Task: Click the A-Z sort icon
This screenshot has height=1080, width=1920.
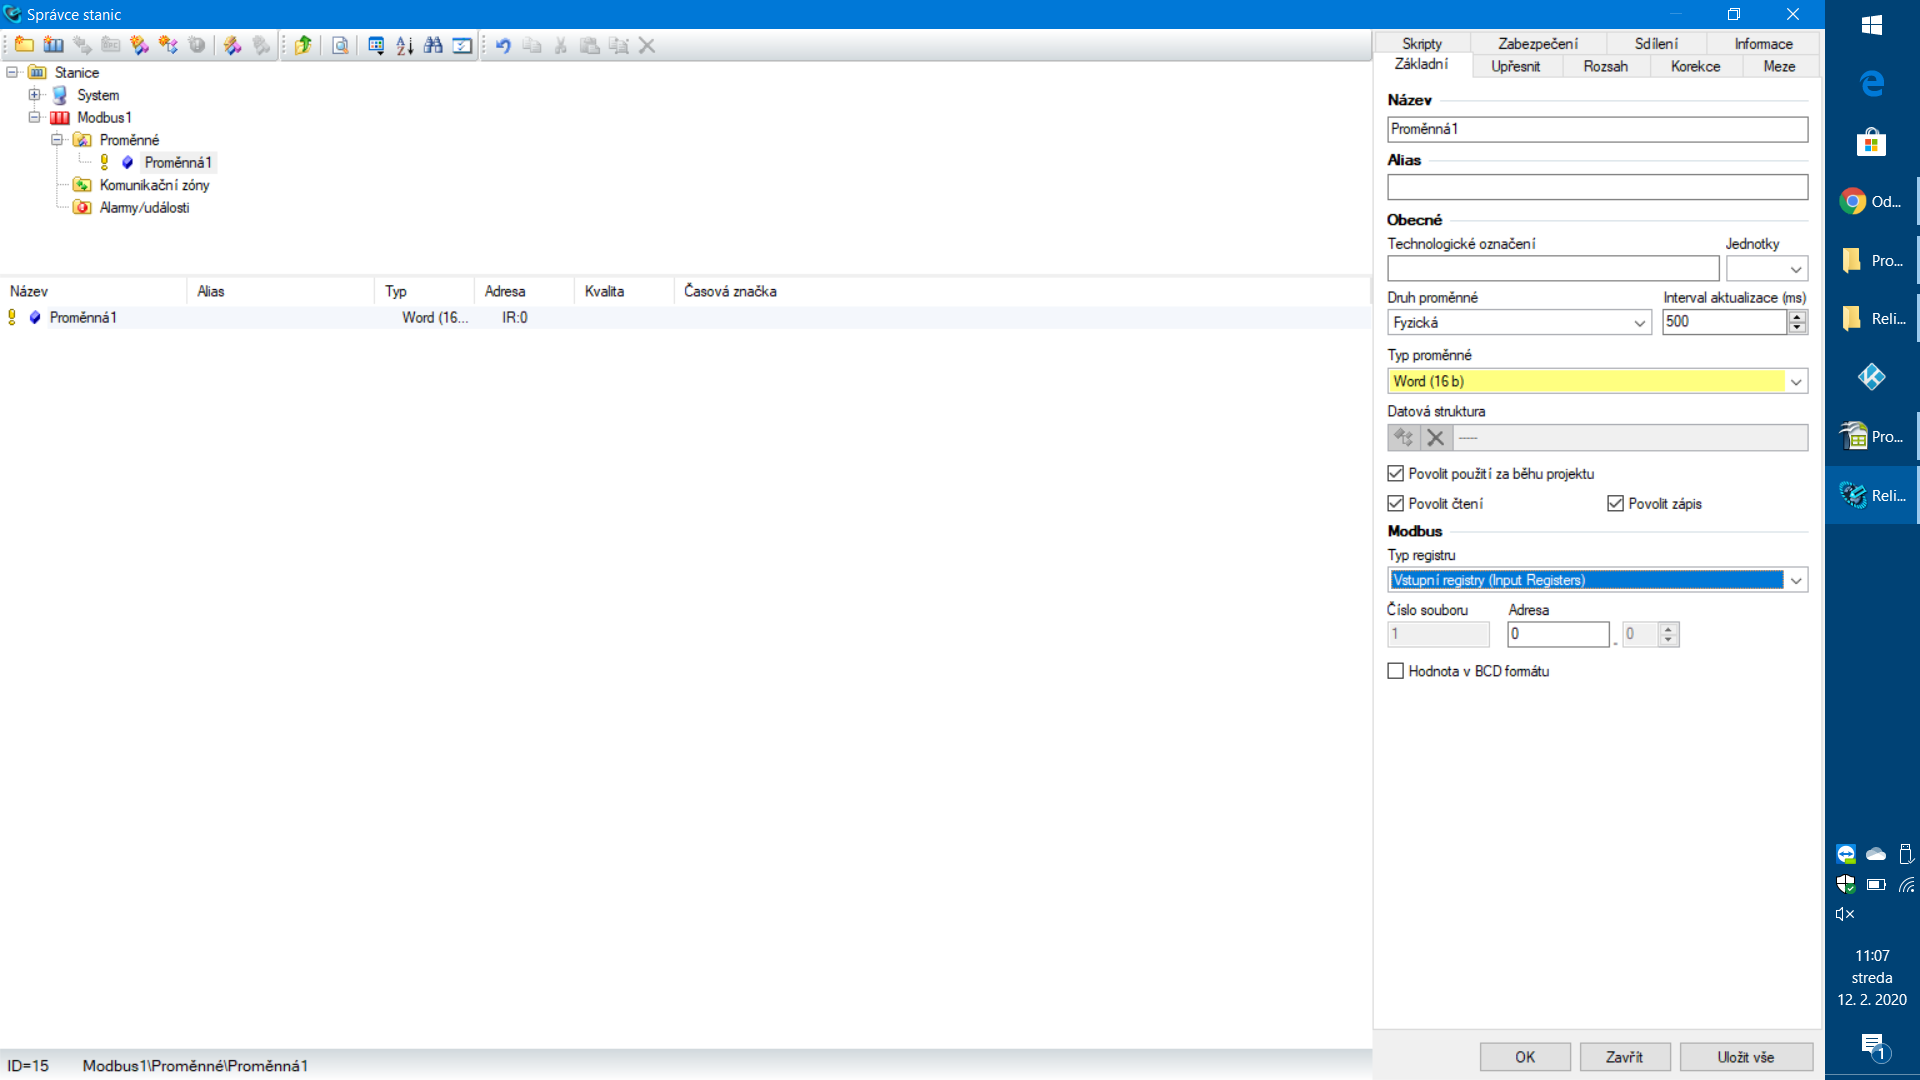Action: pos(404,45)
